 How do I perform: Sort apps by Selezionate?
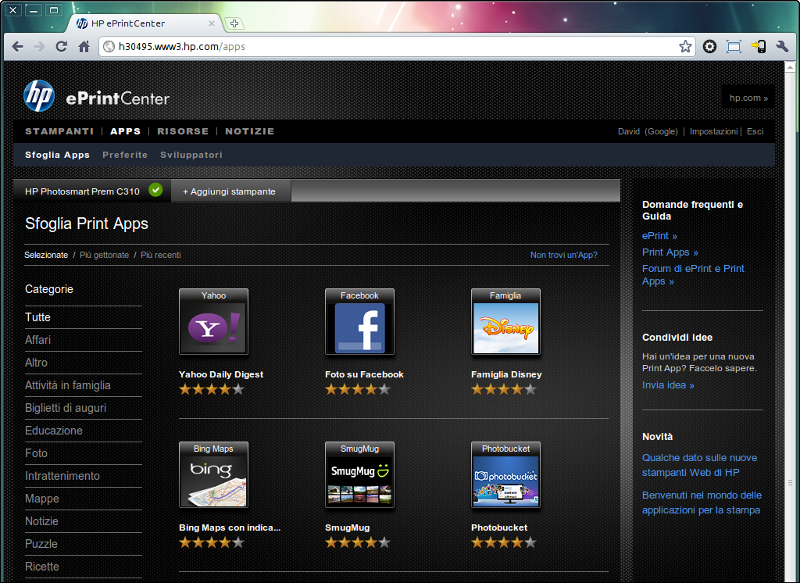(x=46, y=255)
